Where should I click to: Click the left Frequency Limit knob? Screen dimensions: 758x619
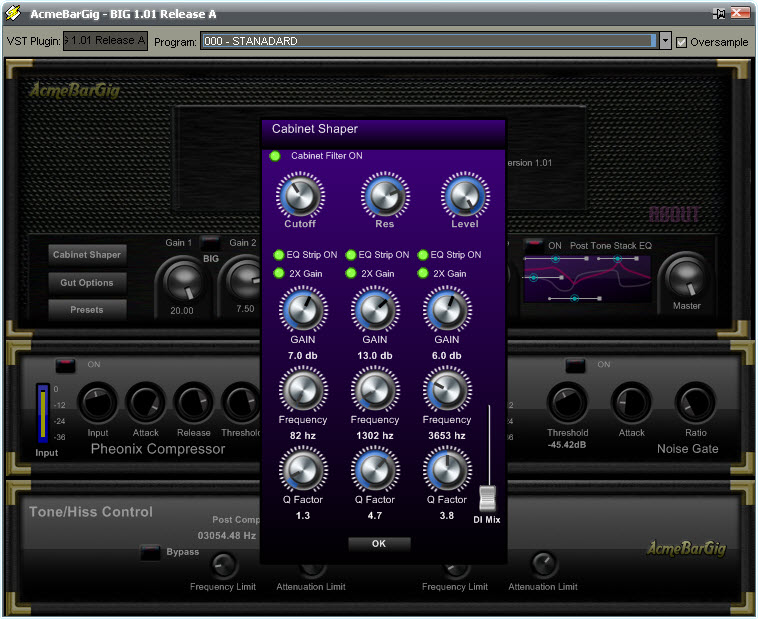pos(223,565)
